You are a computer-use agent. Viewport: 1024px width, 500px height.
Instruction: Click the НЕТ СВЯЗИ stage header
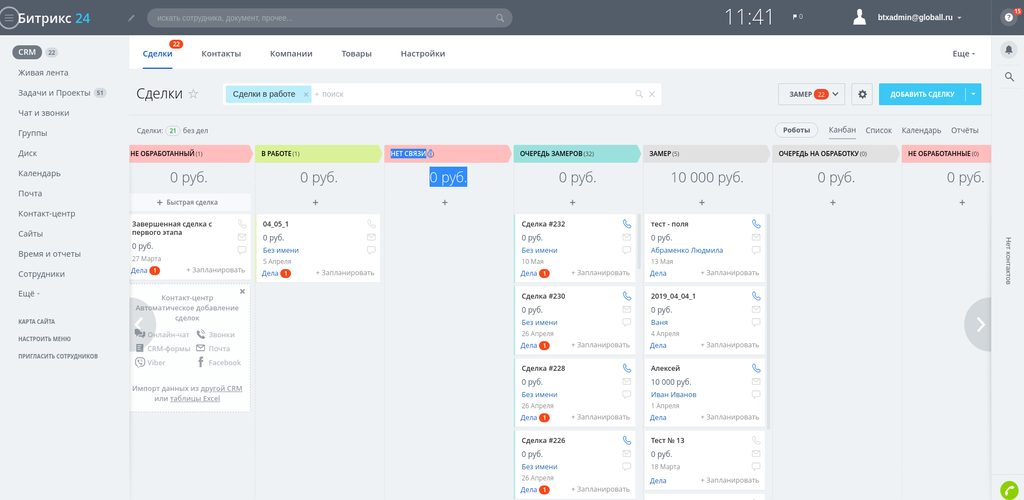click(x=447, y=154)
